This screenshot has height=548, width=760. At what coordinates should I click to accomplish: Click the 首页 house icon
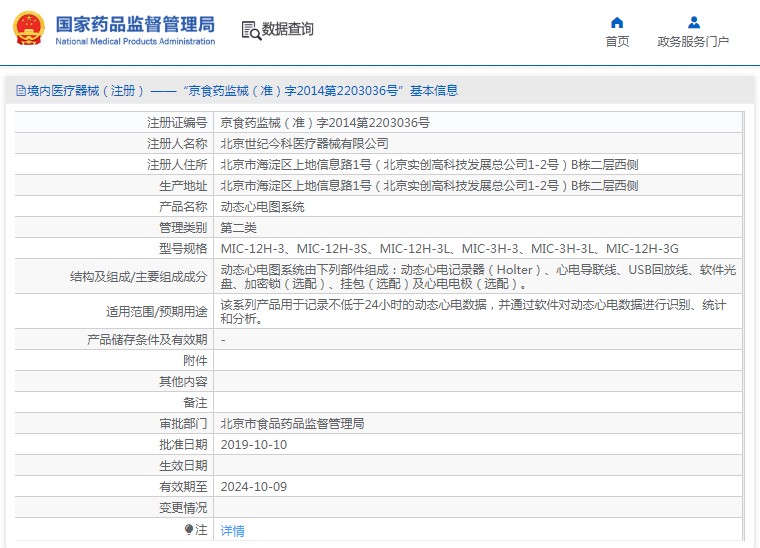pos(617,22)
